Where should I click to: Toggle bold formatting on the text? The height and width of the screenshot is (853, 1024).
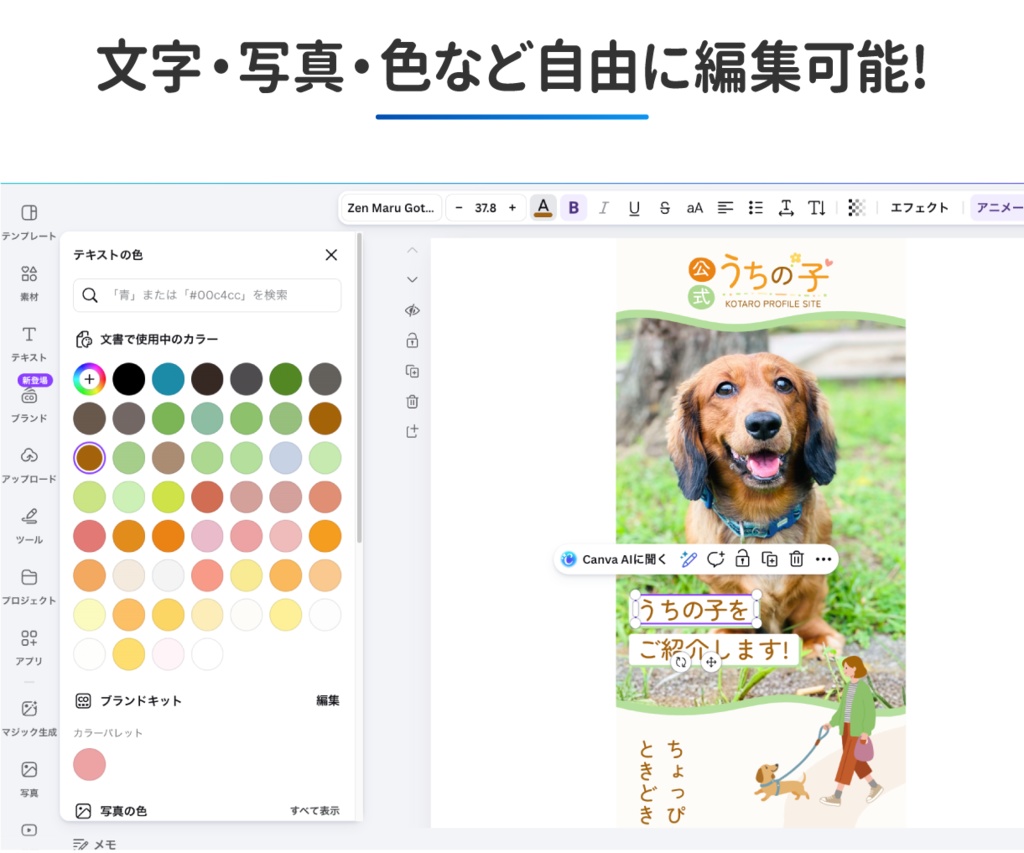tap(573, 207)
